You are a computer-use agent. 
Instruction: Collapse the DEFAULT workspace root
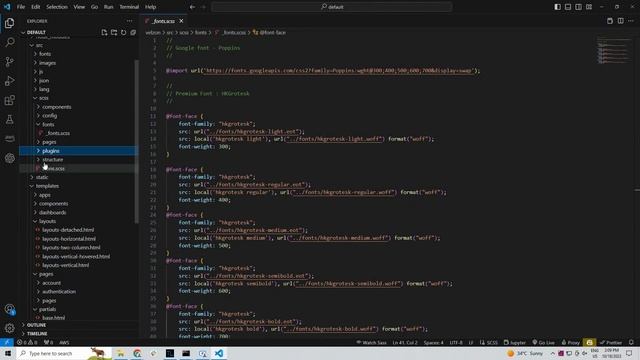click(x=36, y=32)
